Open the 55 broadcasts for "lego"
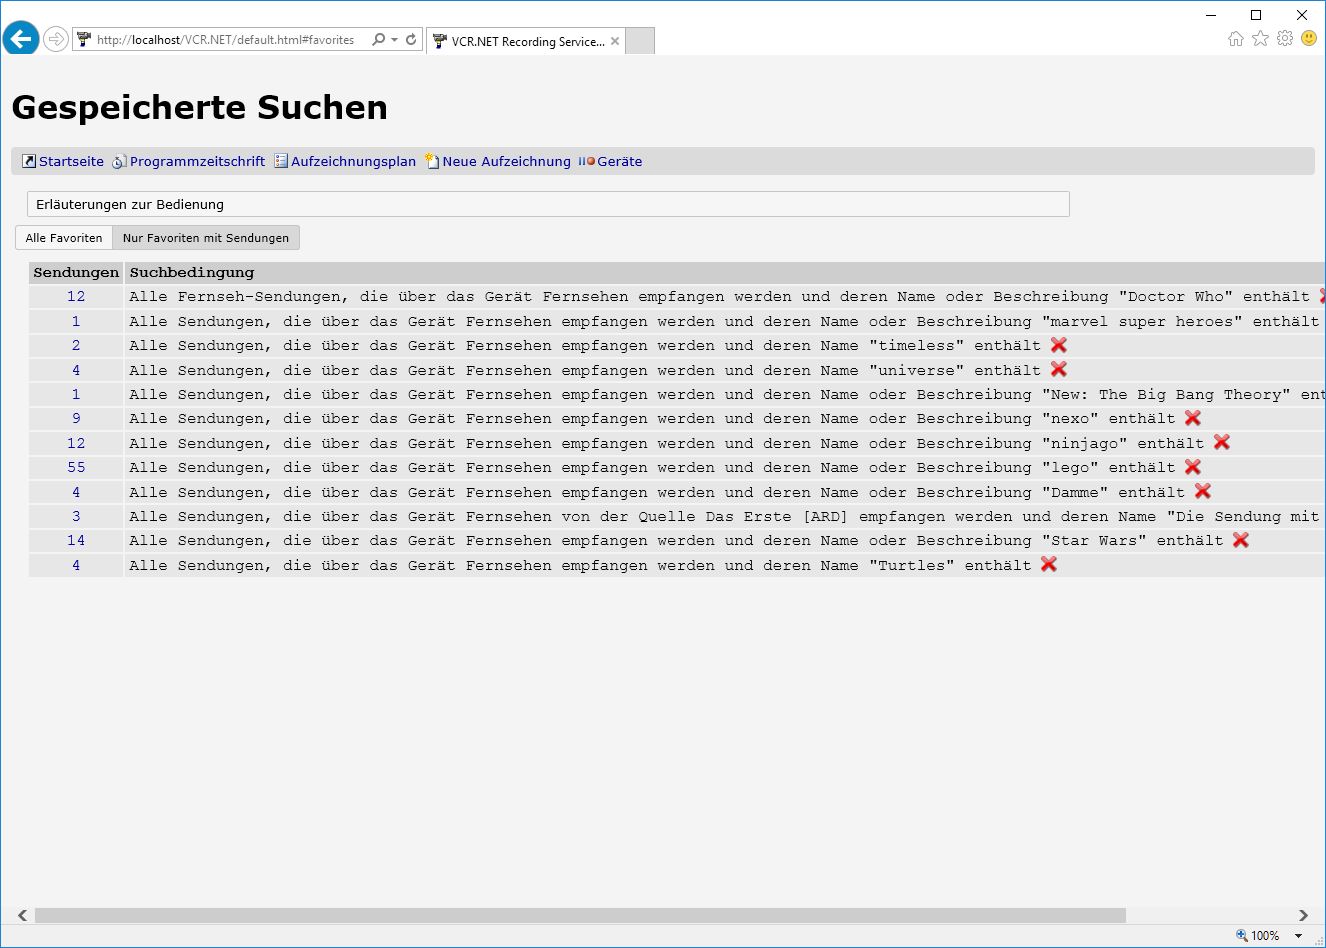 pos(76,467)
